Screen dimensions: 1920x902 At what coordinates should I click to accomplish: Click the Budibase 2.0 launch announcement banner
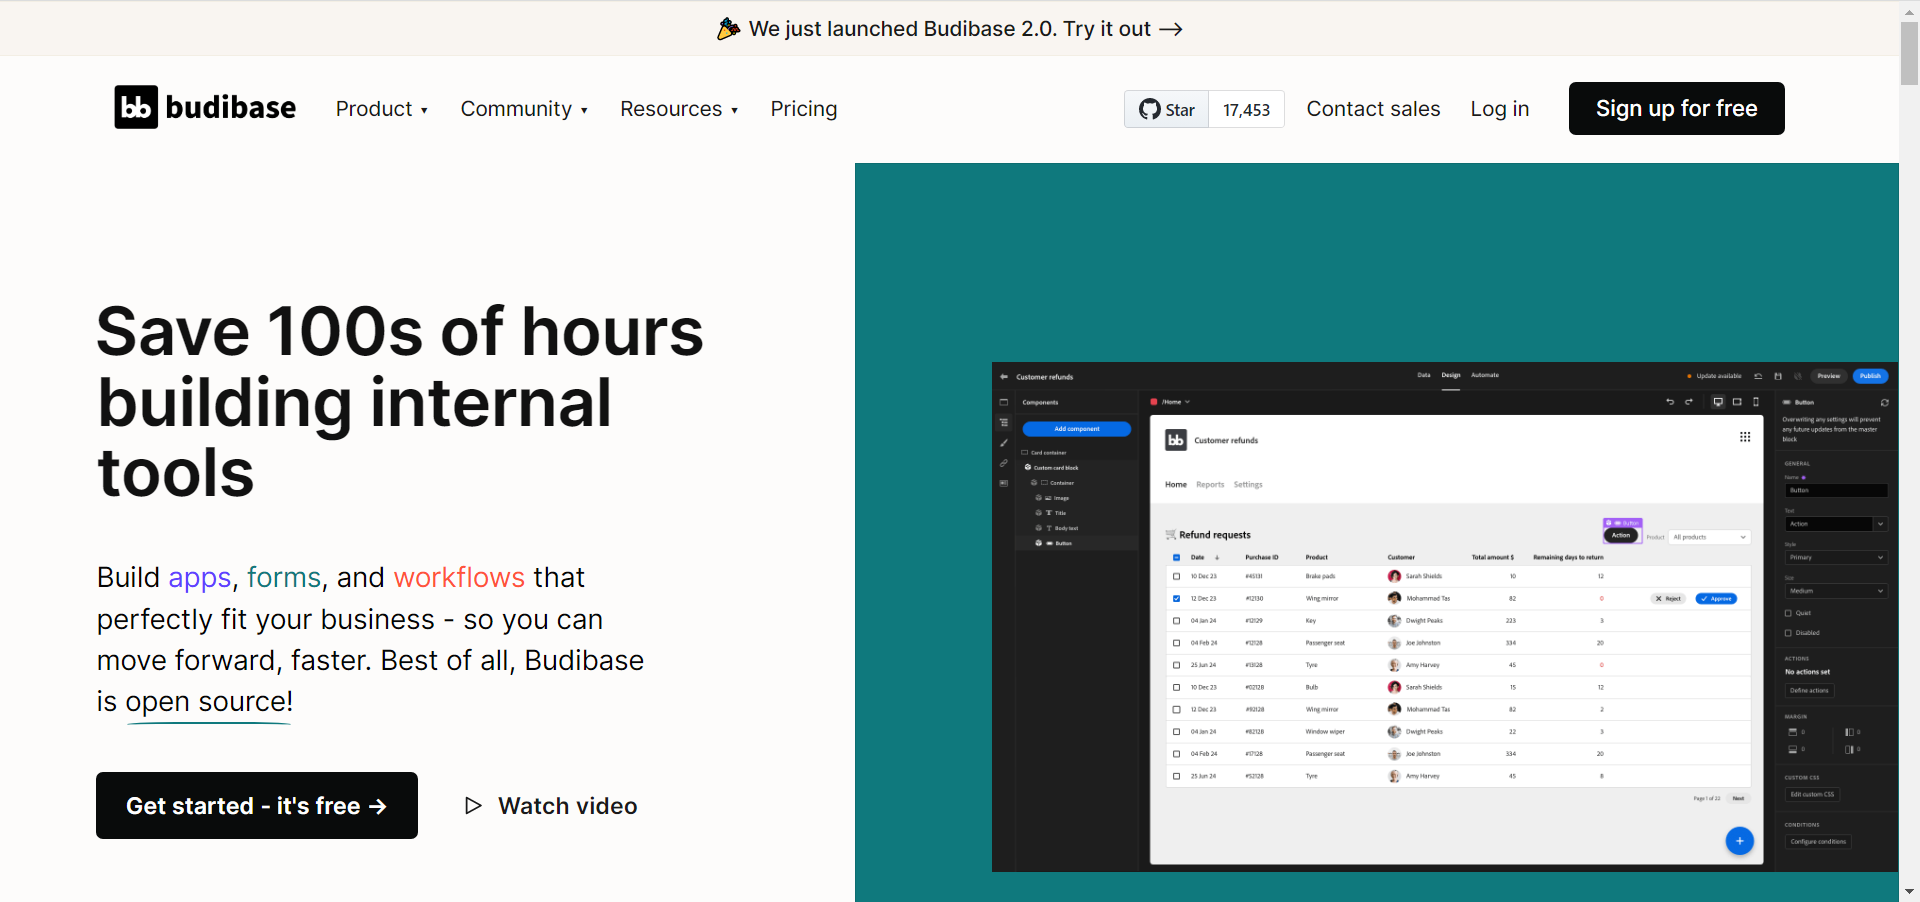click(950, 29)
